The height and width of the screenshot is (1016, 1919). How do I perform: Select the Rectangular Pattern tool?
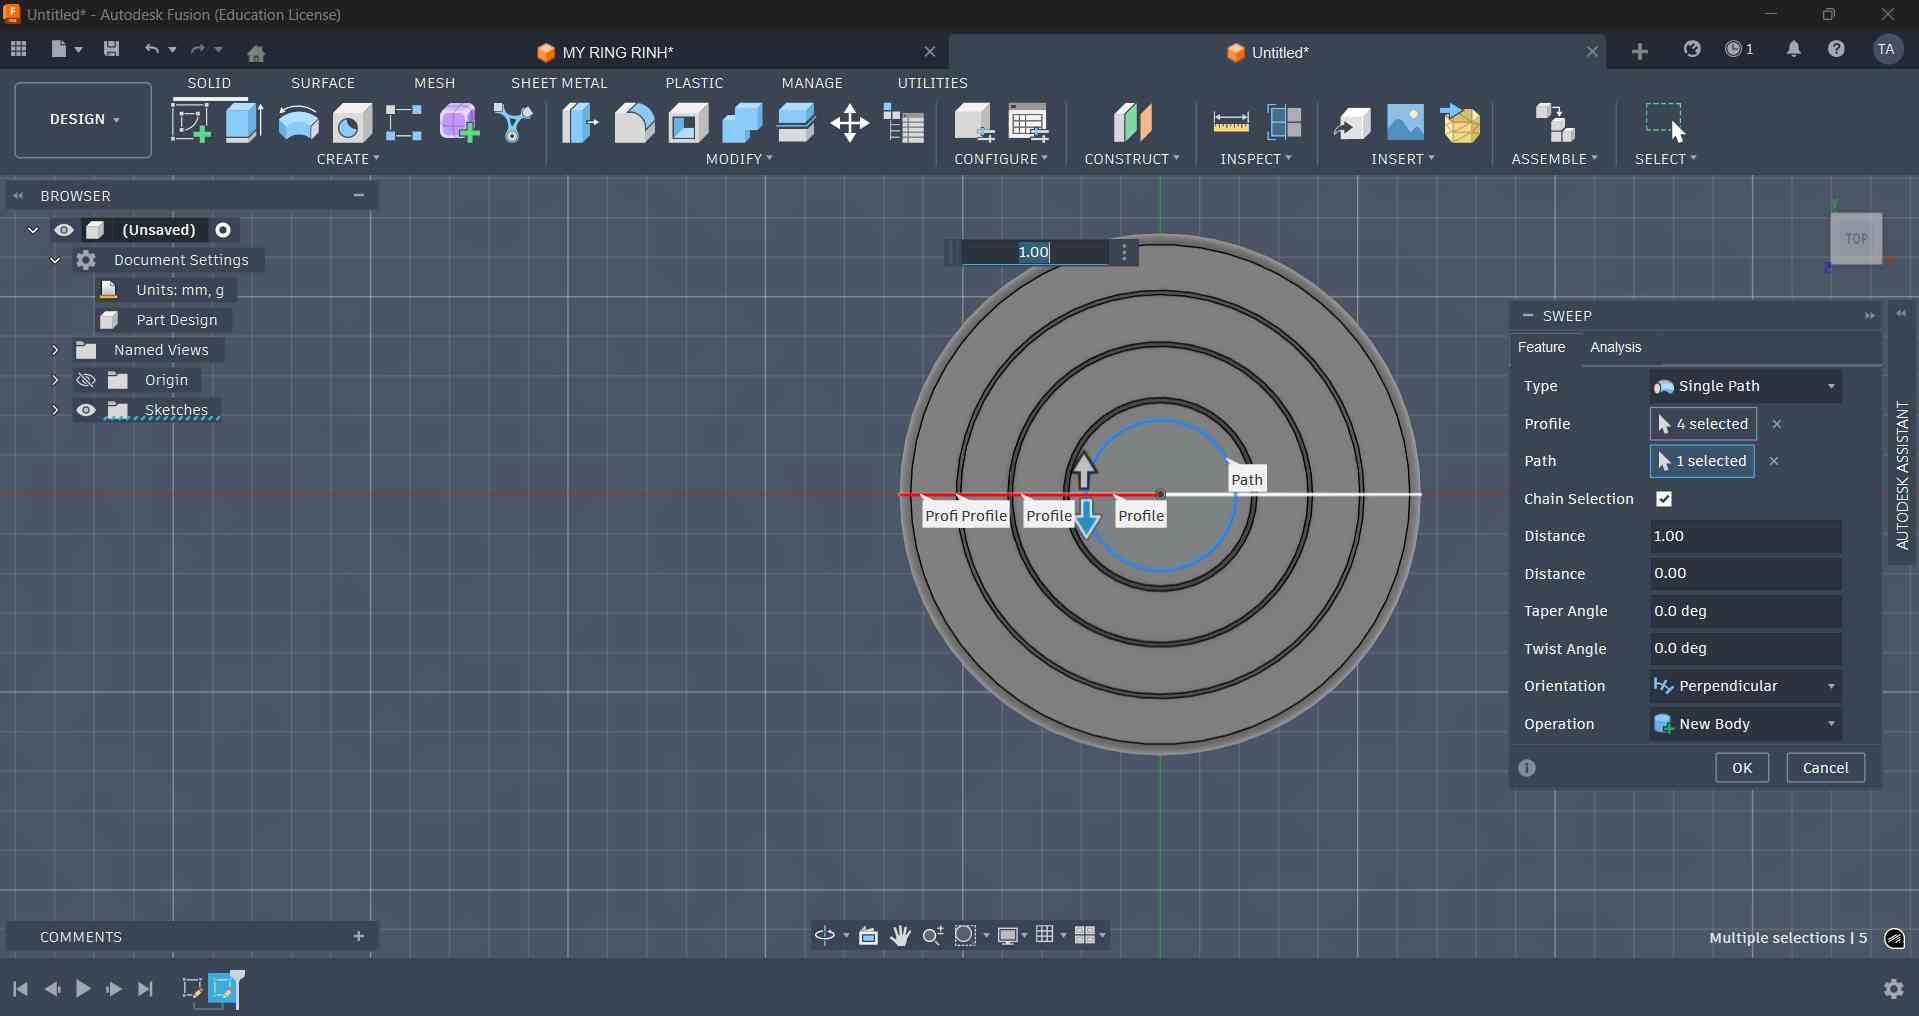404,123
